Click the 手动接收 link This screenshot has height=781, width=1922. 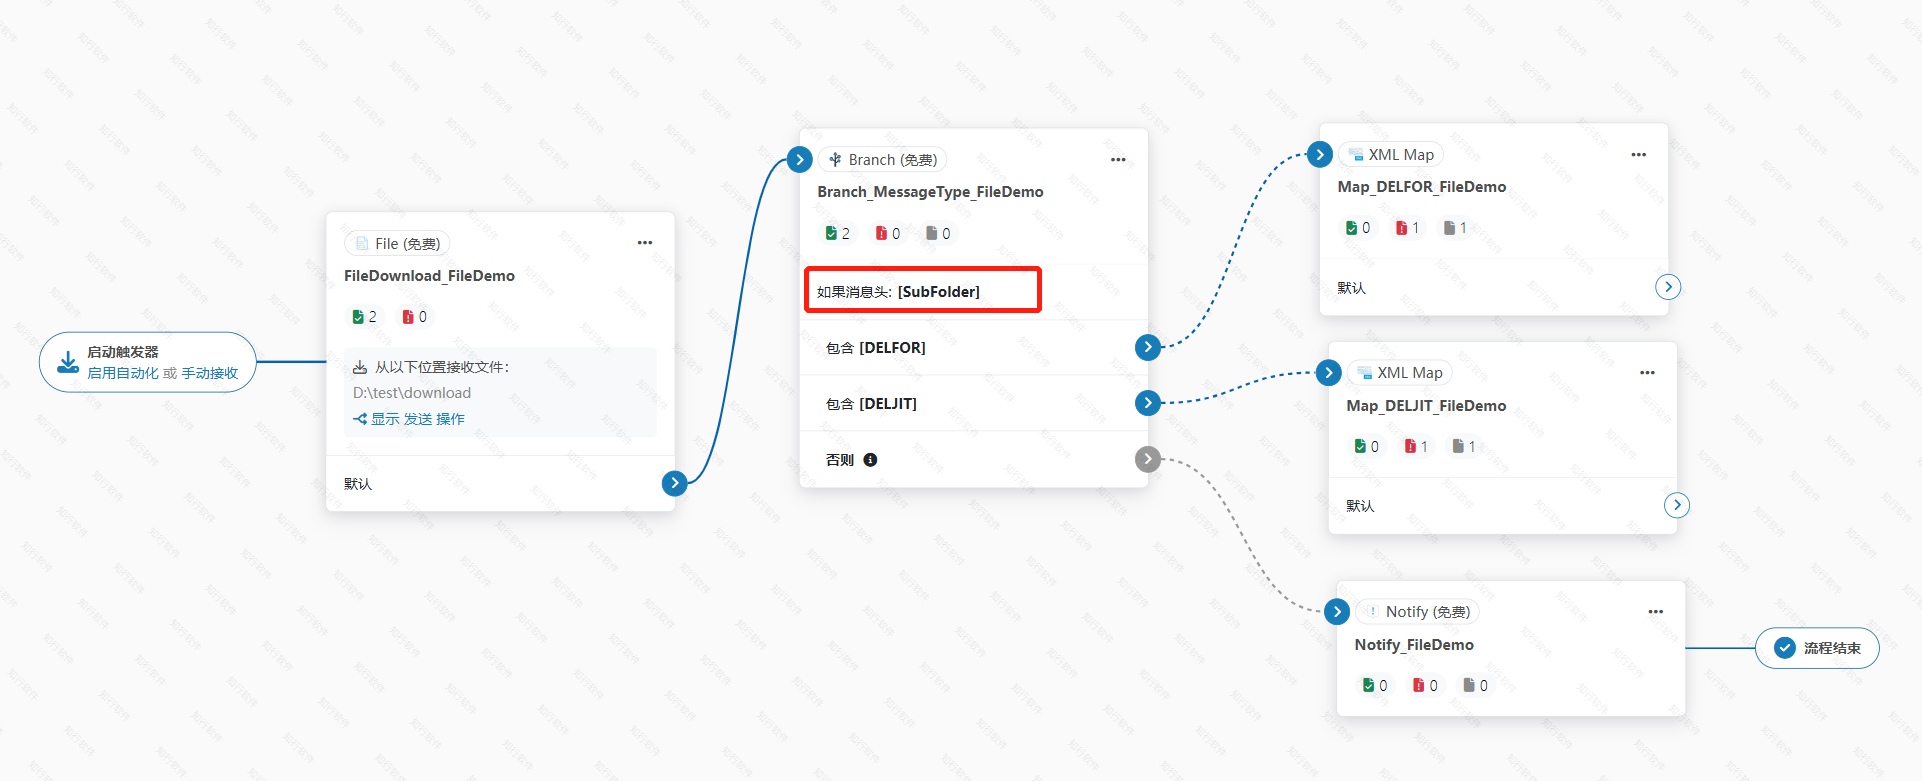[210, 373]
